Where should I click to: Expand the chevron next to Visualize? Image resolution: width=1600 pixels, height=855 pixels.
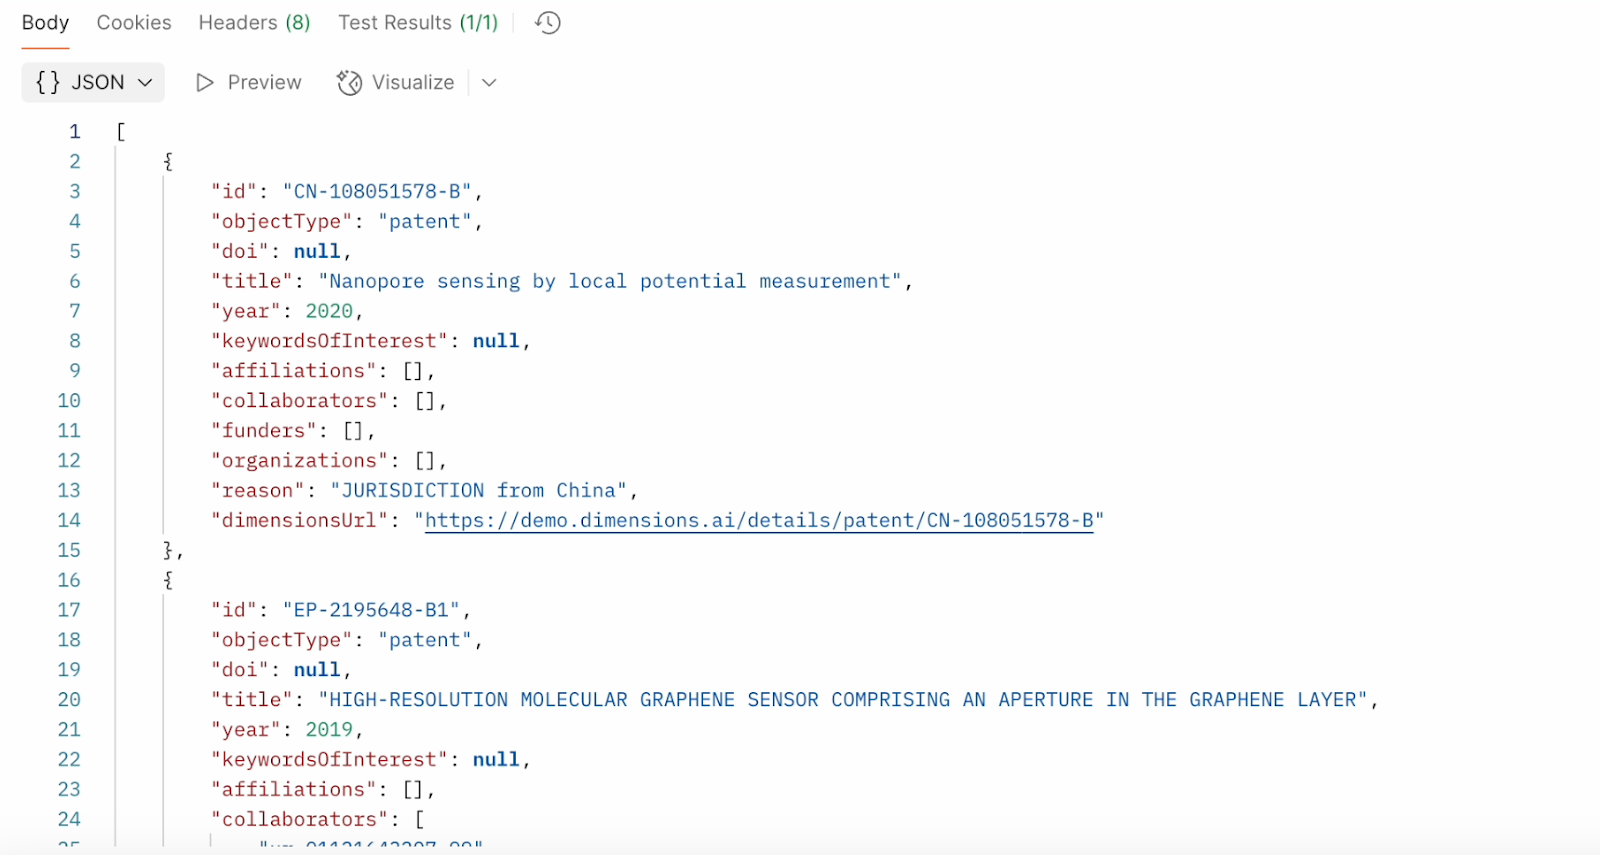[x=489, y=83]
